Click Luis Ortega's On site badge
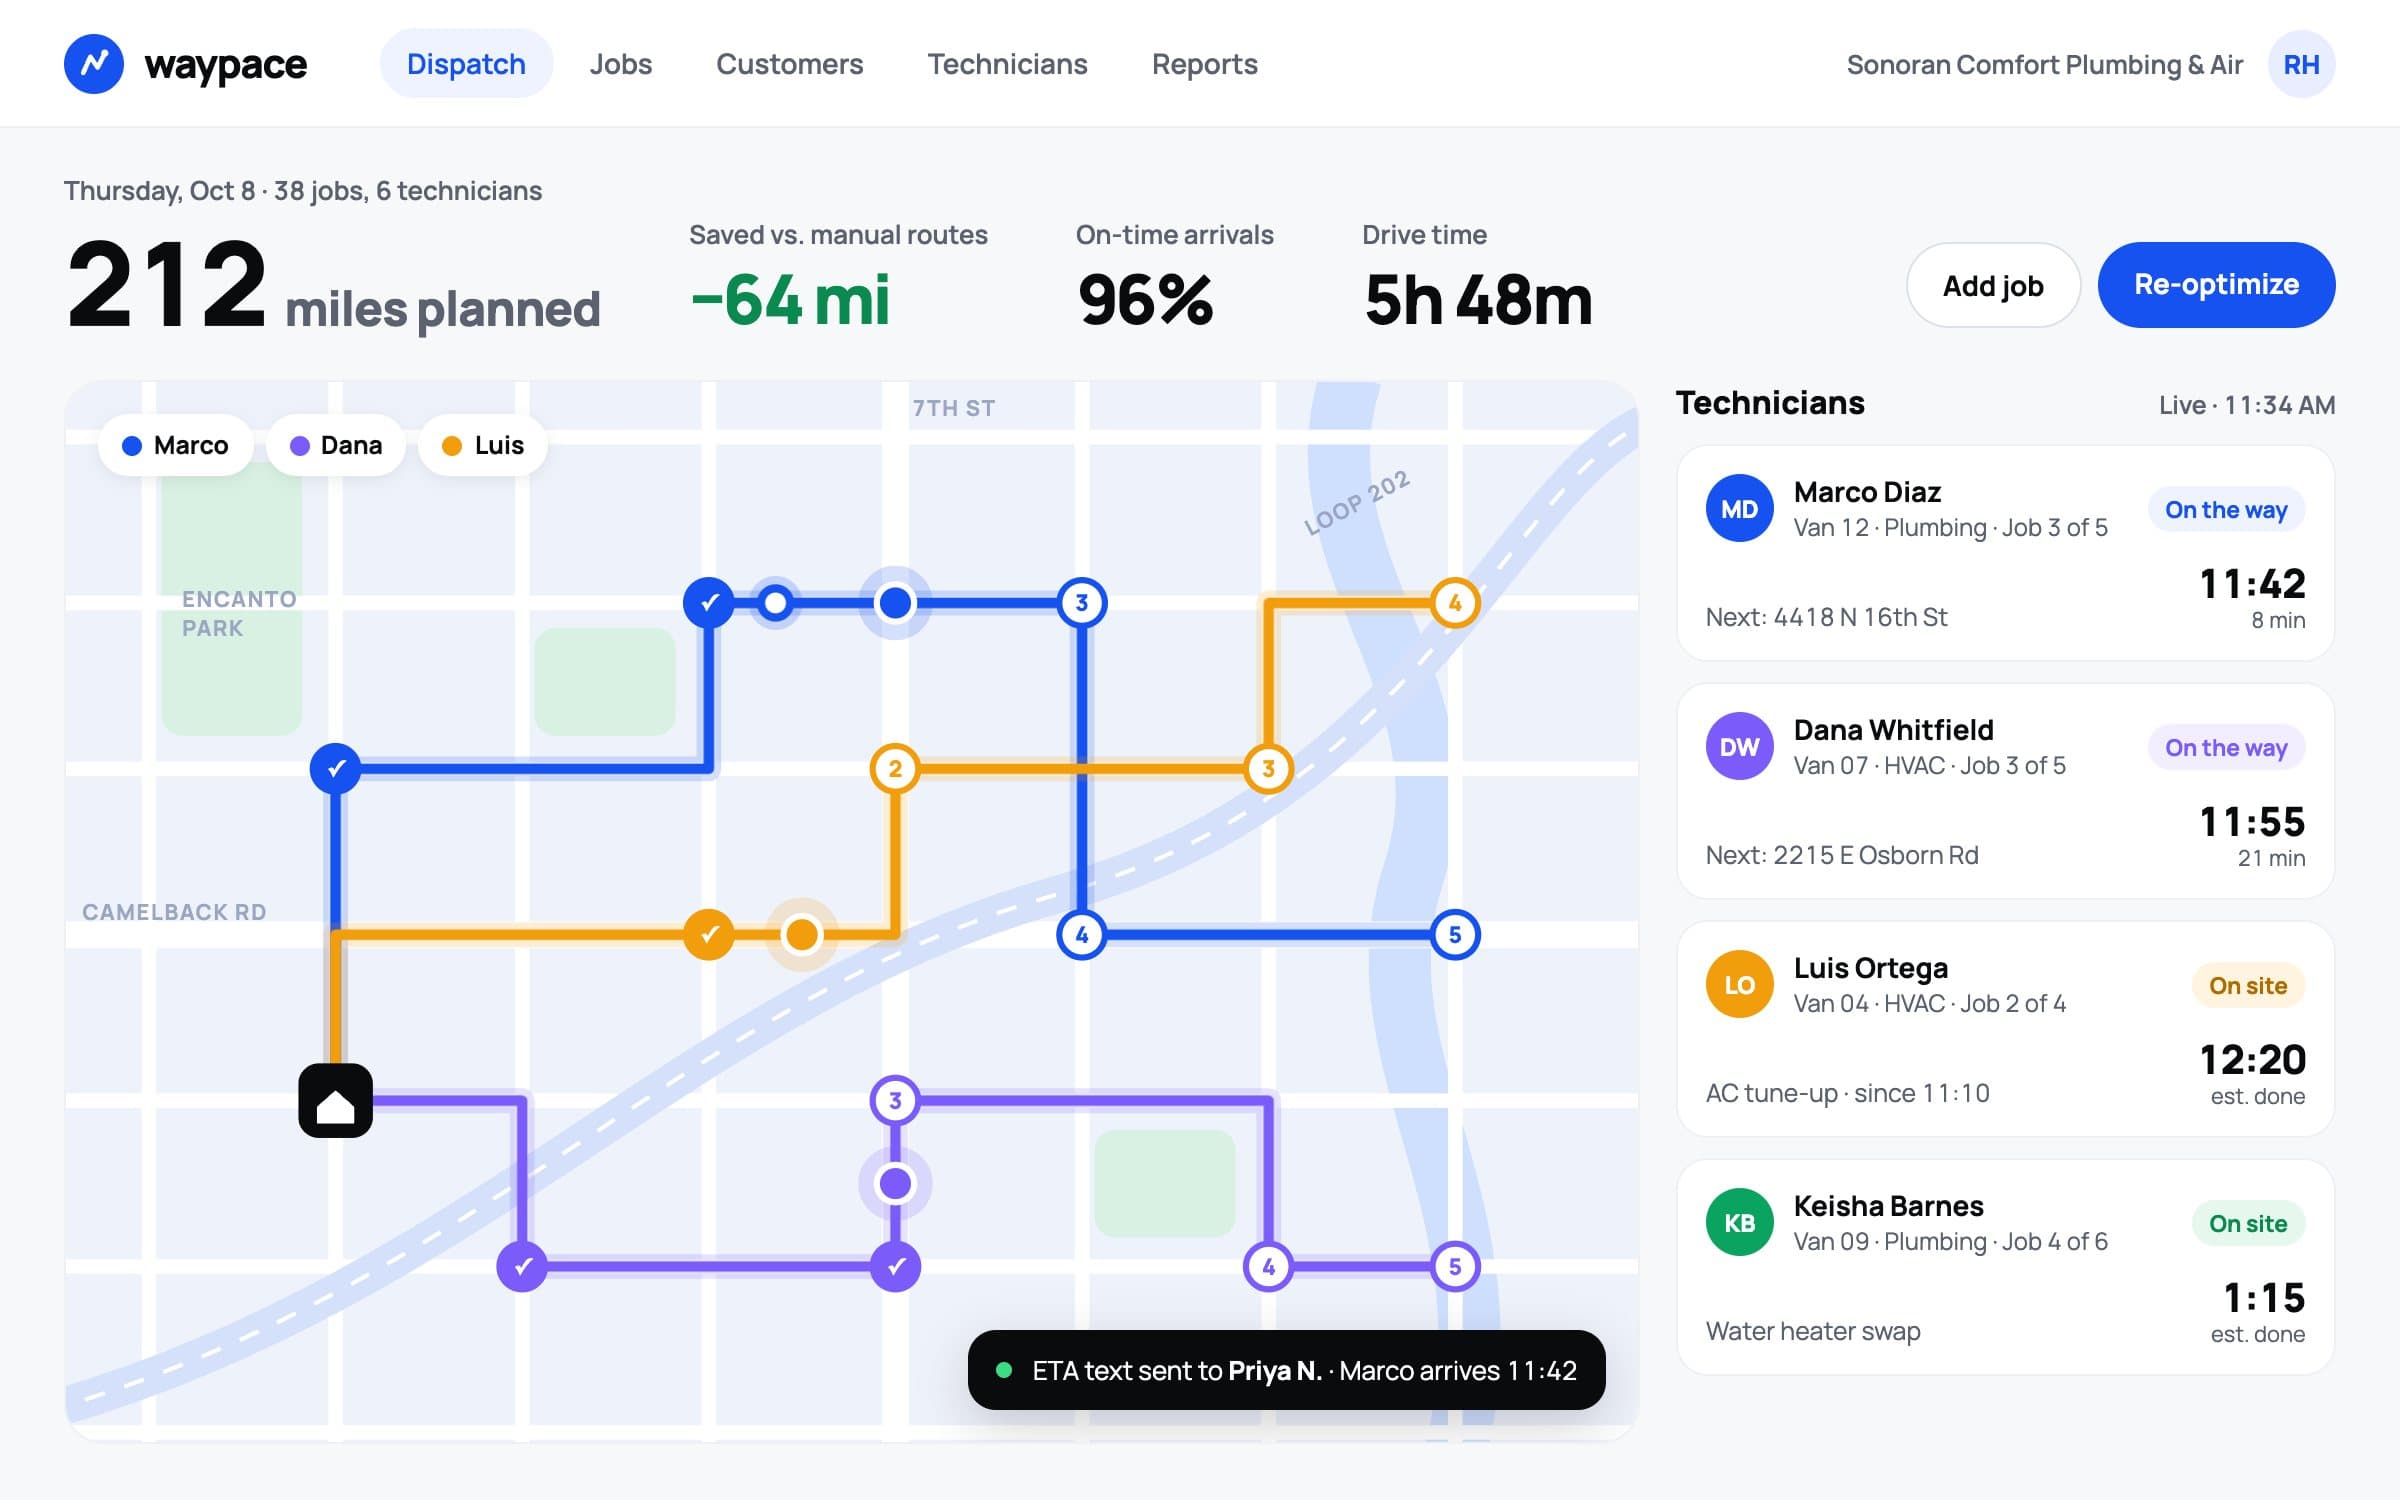Image resolution: width=2400 pixels, height=1500 pixels. [2248, 986]
